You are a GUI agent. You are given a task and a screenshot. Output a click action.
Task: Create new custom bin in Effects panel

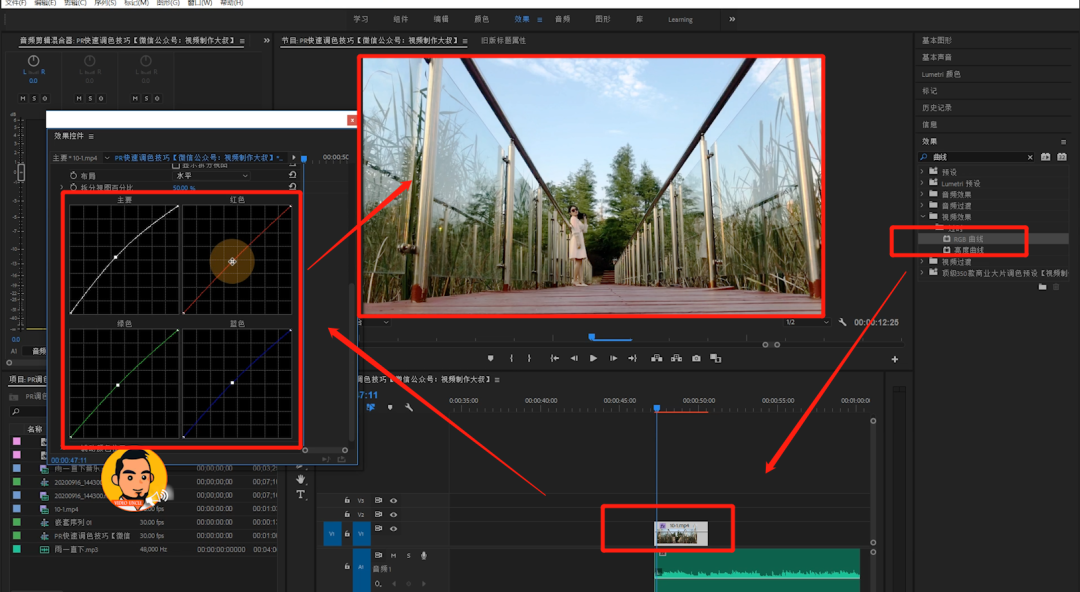pyautogui.click(x=1043, y=287)
